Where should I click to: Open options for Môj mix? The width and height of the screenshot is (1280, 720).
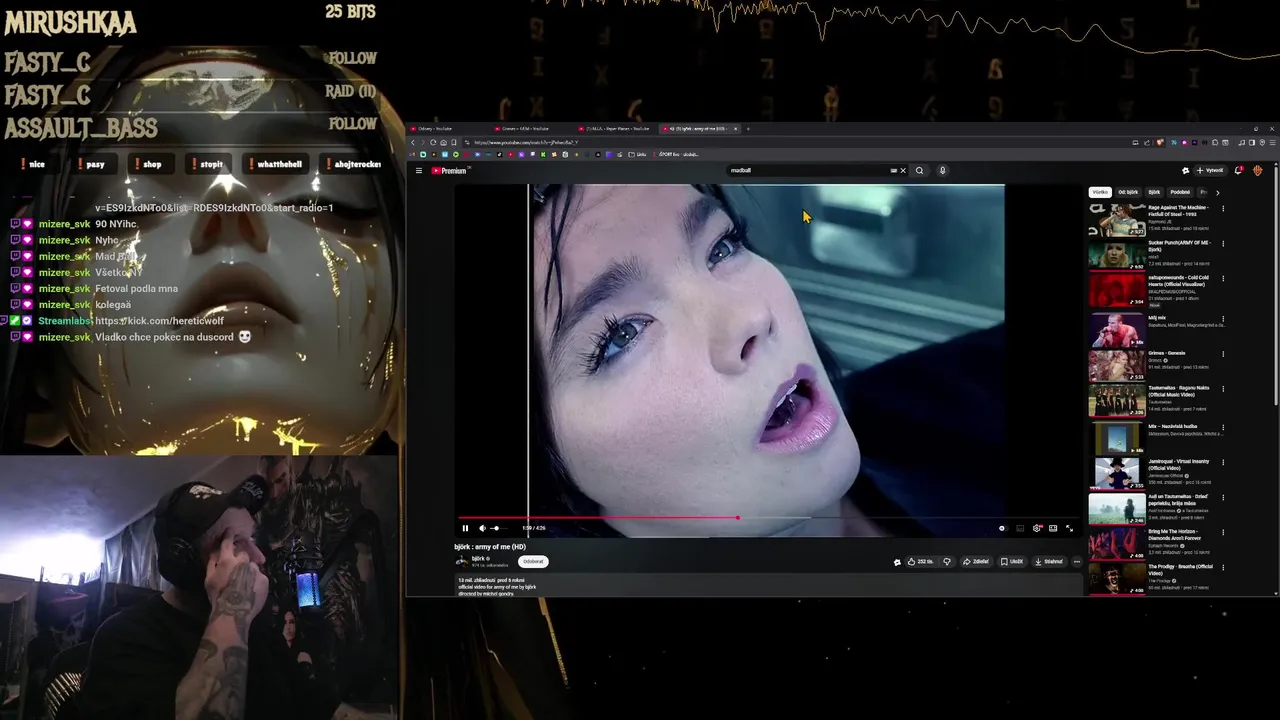click(1222, 319)
